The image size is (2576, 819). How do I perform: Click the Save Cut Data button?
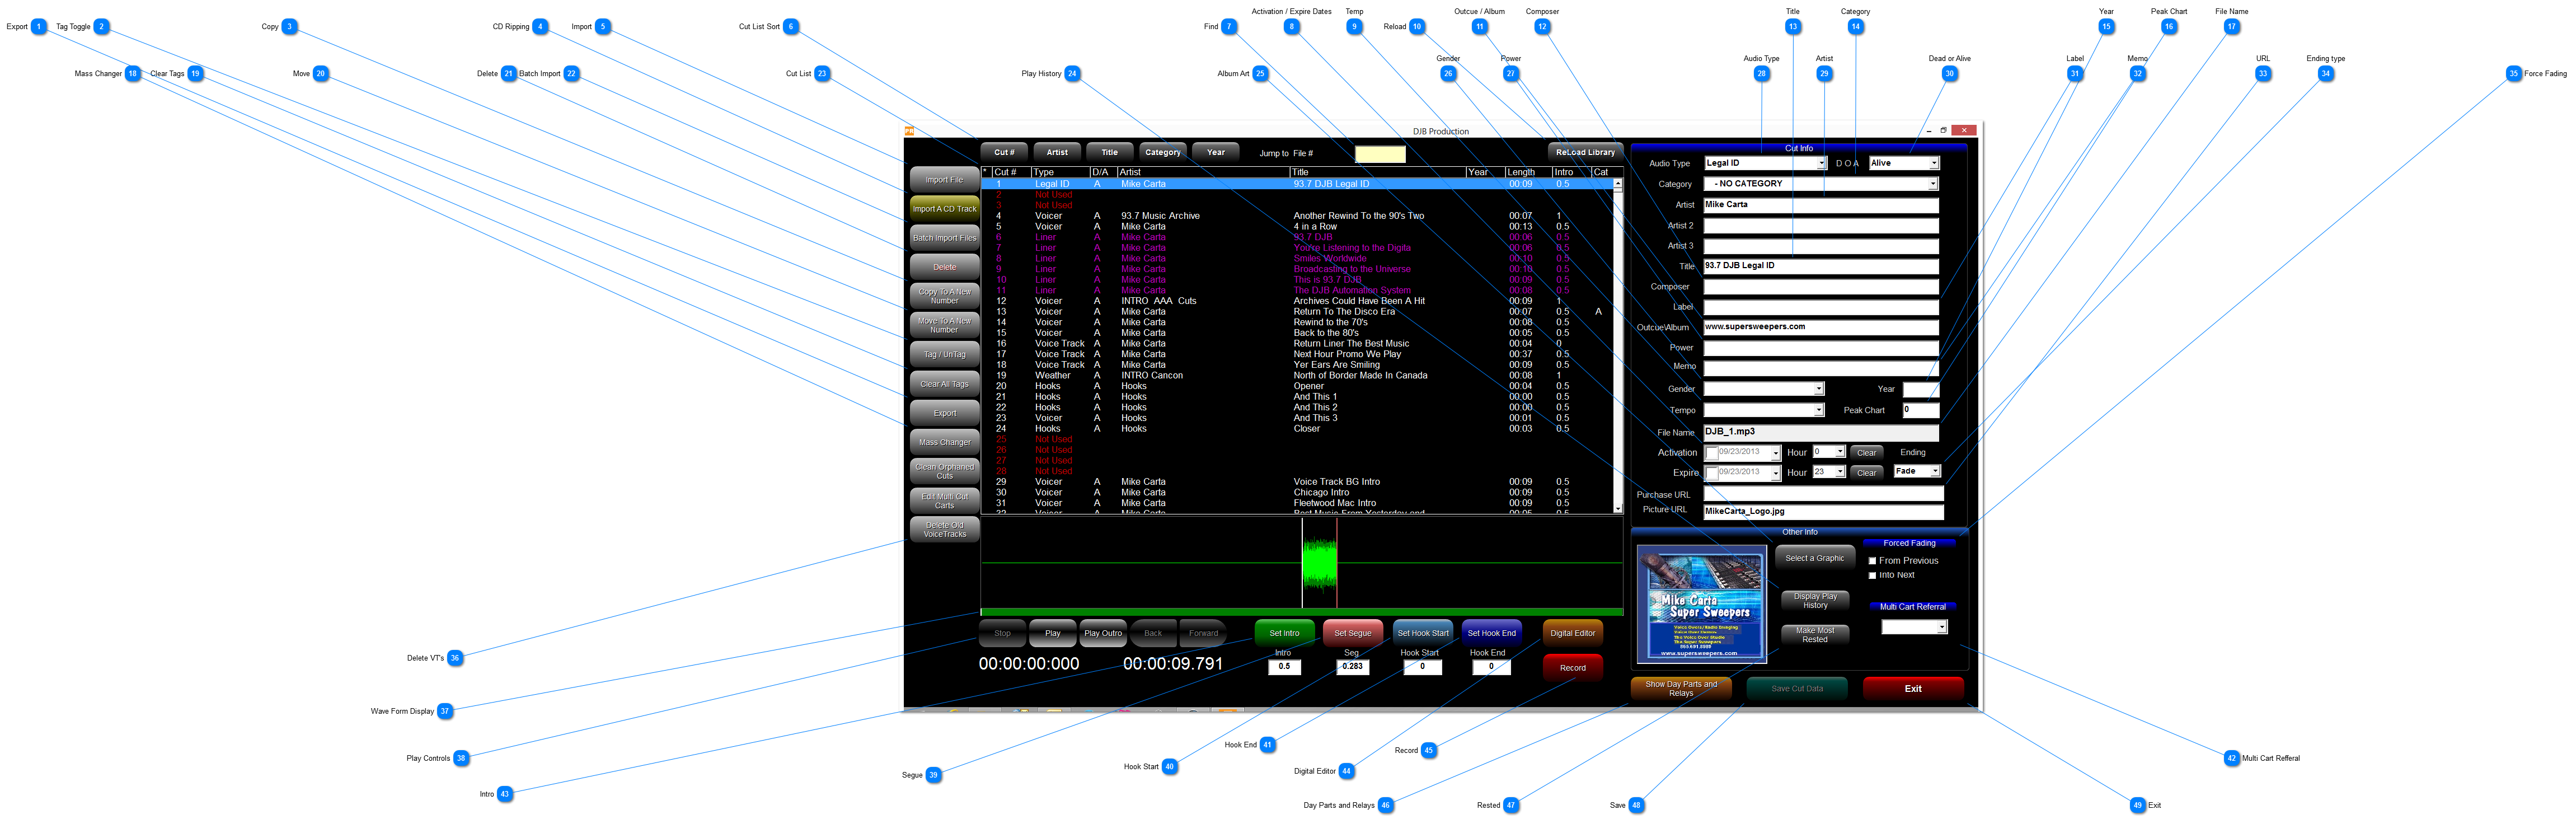click(1797, 688)
